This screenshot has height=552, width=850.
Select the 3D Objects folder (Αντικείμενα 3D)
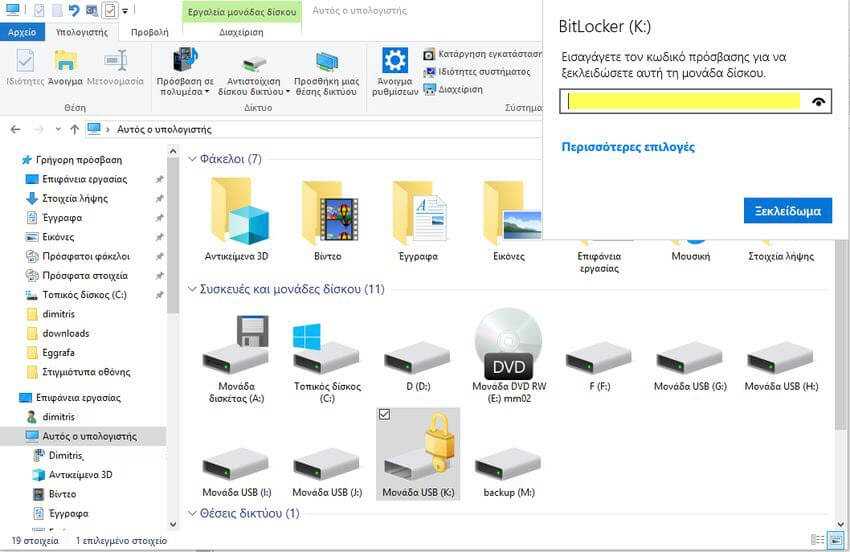pyautogui.click(x=236, y=221)
